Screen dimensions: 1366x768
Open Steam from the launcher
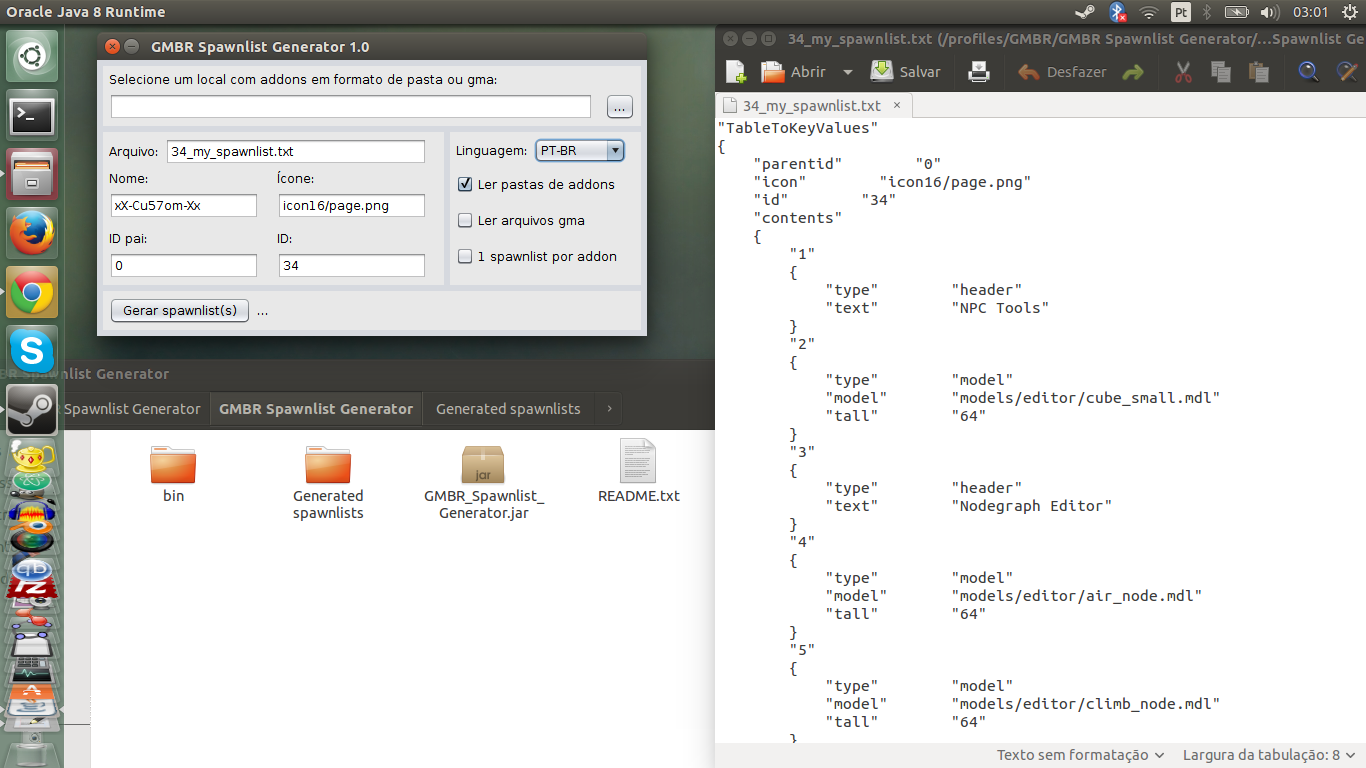(x=32, y=409)
